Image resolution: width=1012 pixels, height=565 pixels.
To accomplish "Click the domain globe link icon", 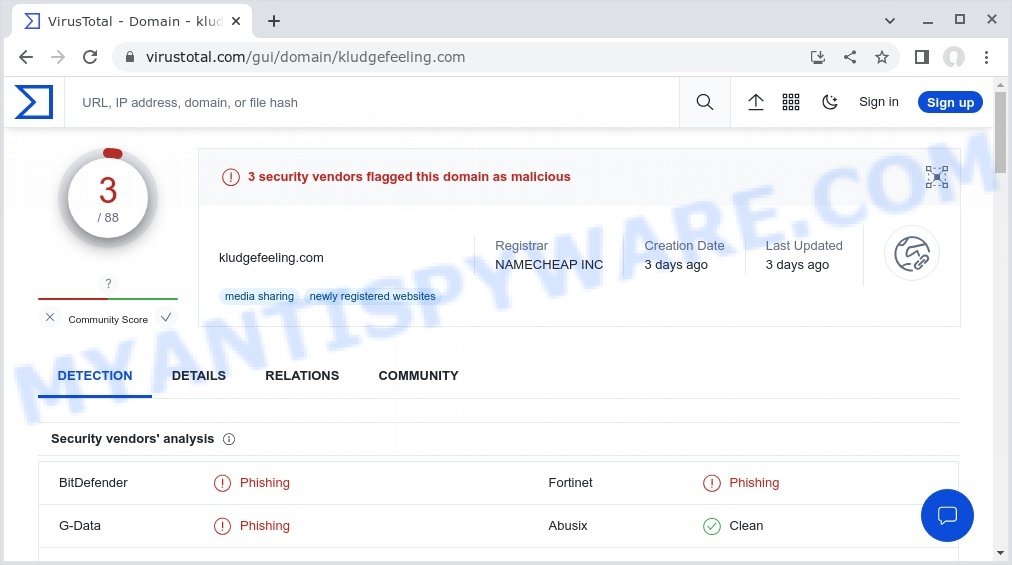I will (x=911, y=253).
